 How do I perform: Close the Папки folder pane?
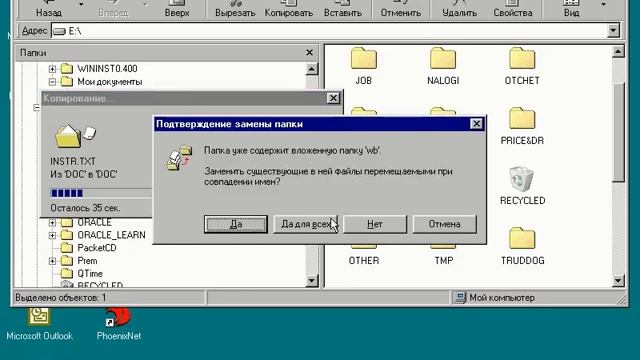309,53
